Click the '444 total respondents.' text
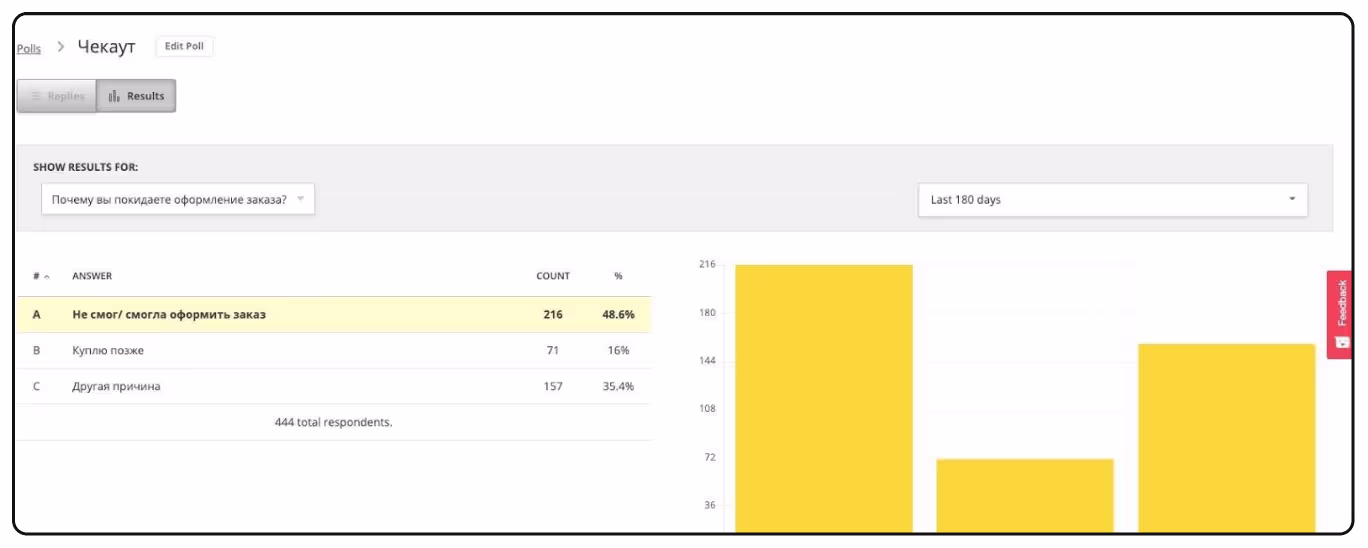Image resolution: width=1368 pixels, height=548 pixels. (333, 422)
